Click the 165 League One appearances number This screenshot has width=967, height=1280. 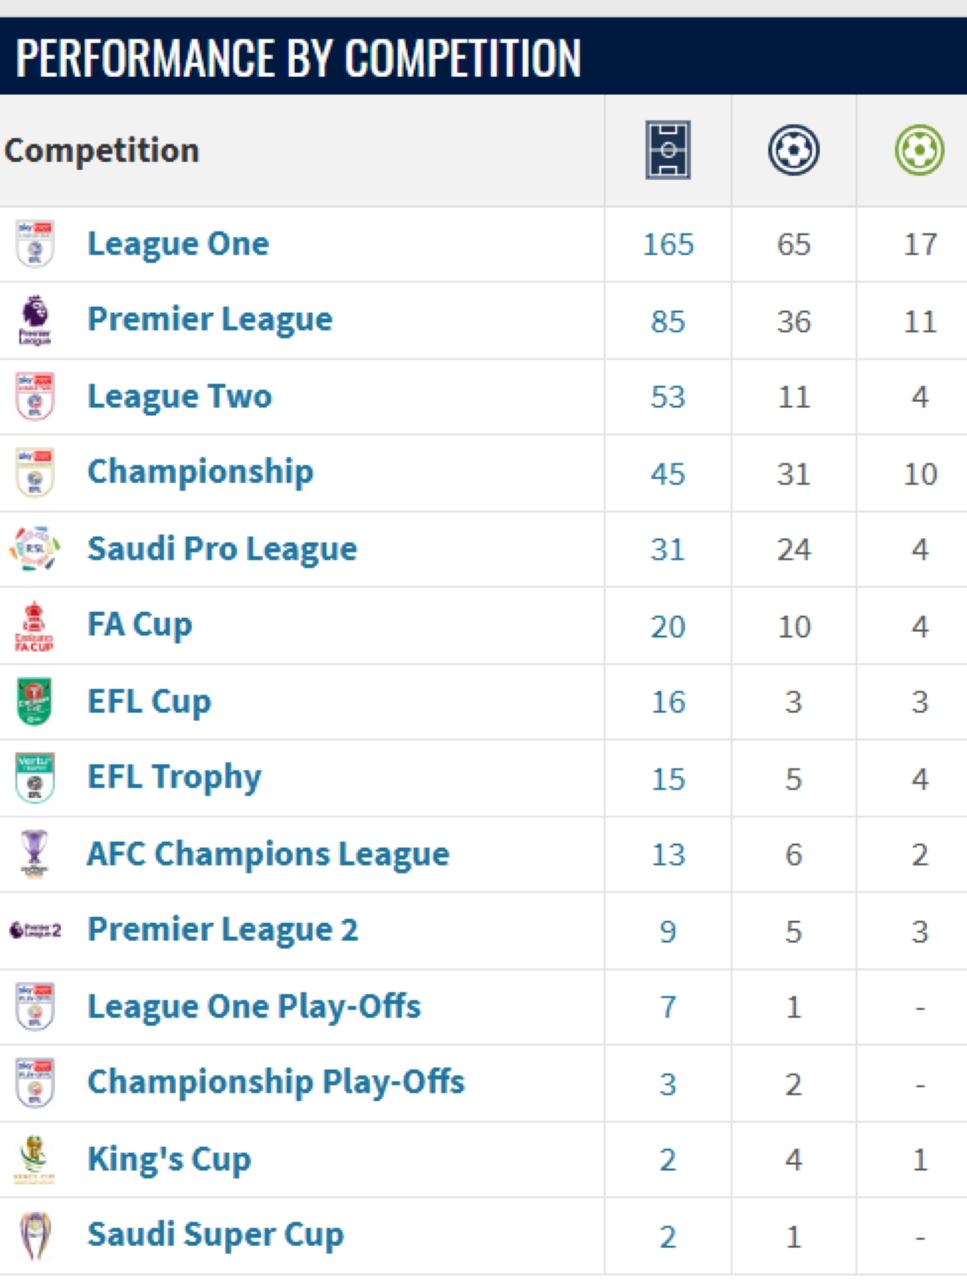pyautogui.click(x=668, y=245)
